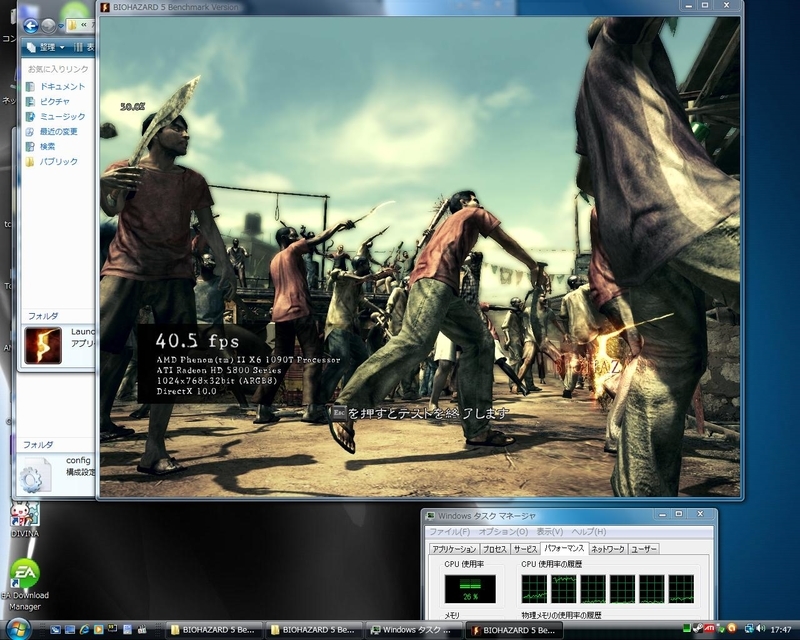
Task: Select the Launcher Biohazard 5 application icon
Action: [x=43, y=346]
